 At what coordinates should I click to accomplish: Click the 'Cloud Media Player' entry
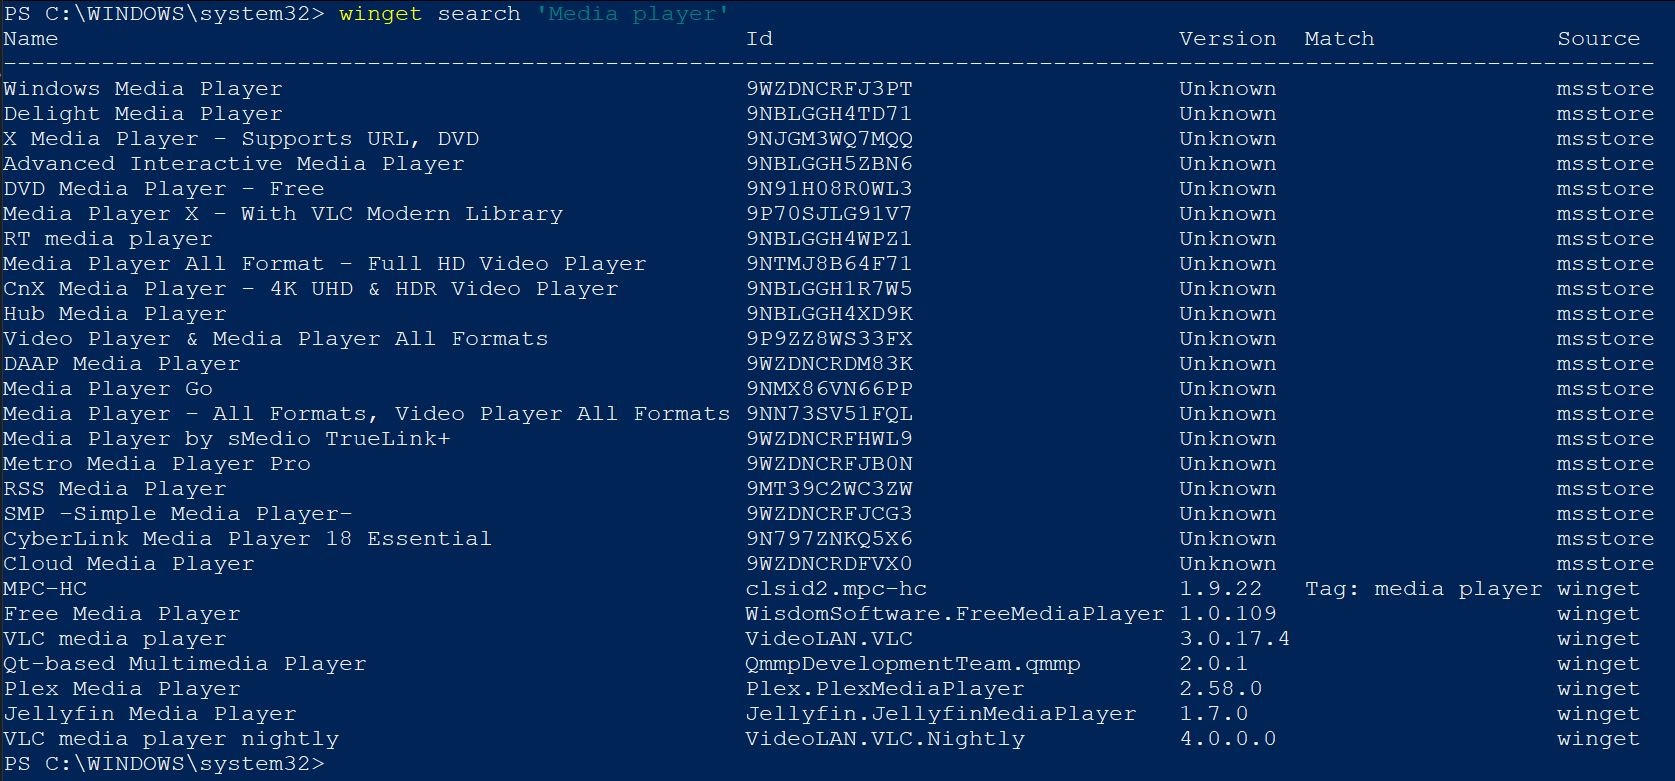pyautogui.click(x=129, y=564)
